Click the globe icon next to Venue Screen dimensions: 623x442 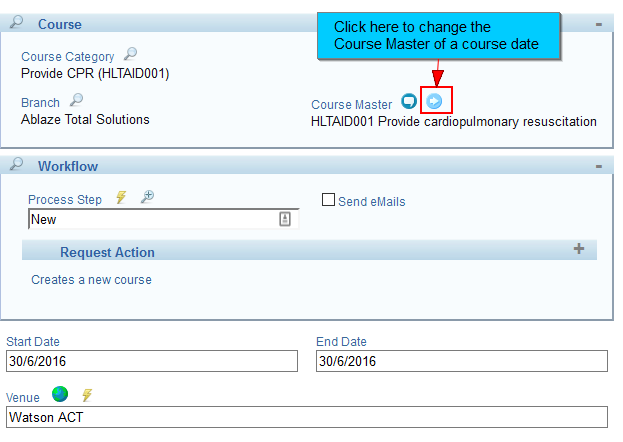60,394
